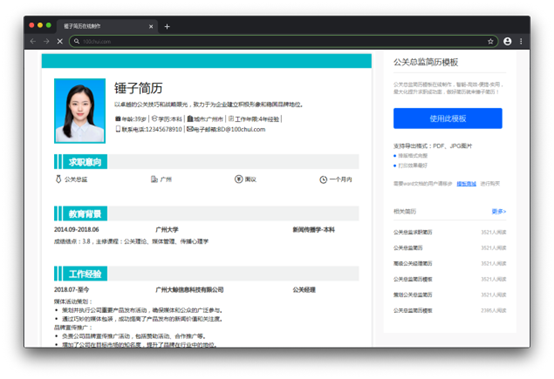
Task: Open a new tab with the plus icon
Action: (167, 26)
